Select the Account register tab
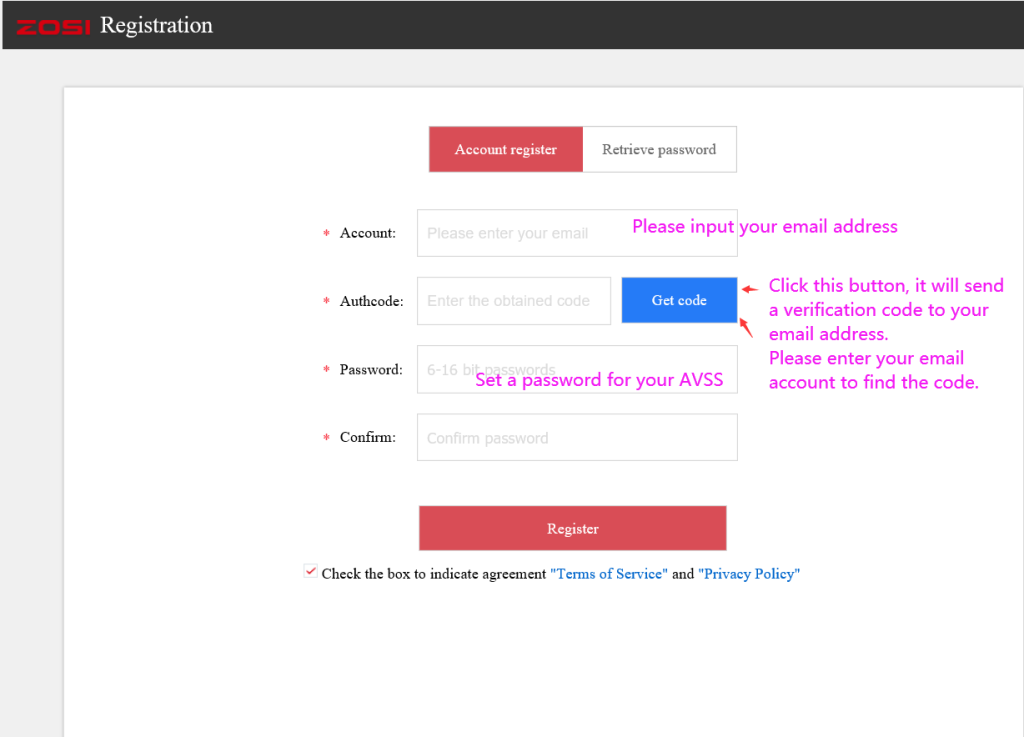The height and width of the screenshot is (737, 1024). click(x=505, y=148)
